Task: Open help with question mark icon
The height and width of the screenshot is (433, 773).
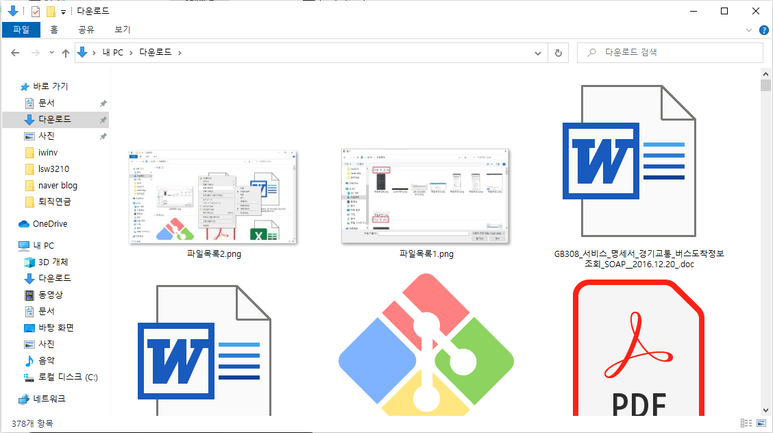Action: [x=764, y=30]
